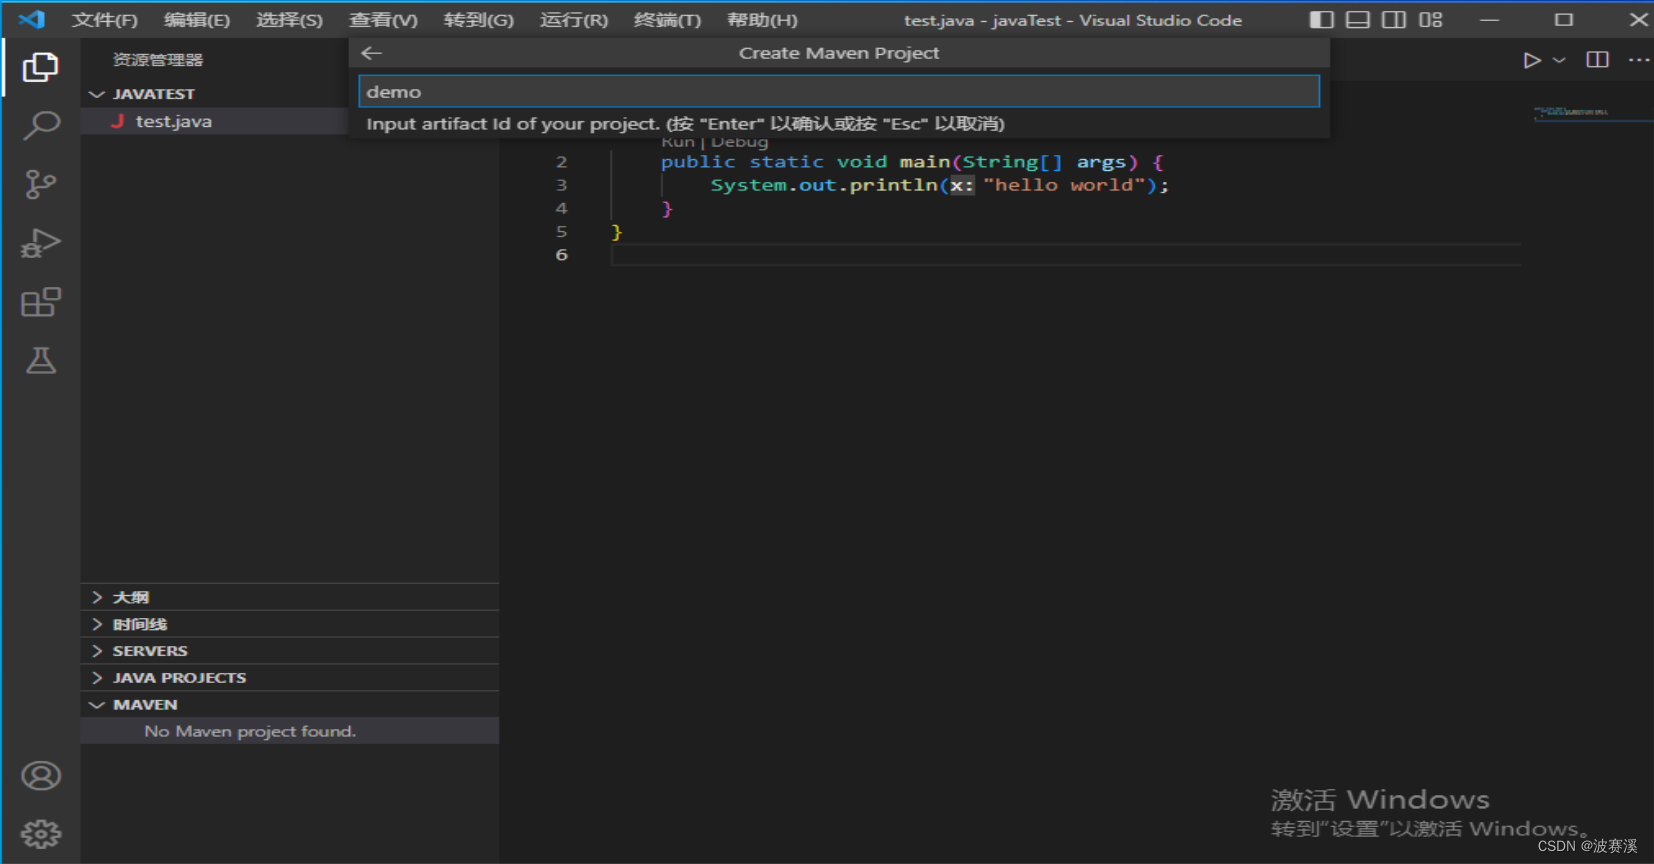Open the Manage gear icon
Image resolution: width=1654 pixels, height=864 pixels.
[40, 834]
